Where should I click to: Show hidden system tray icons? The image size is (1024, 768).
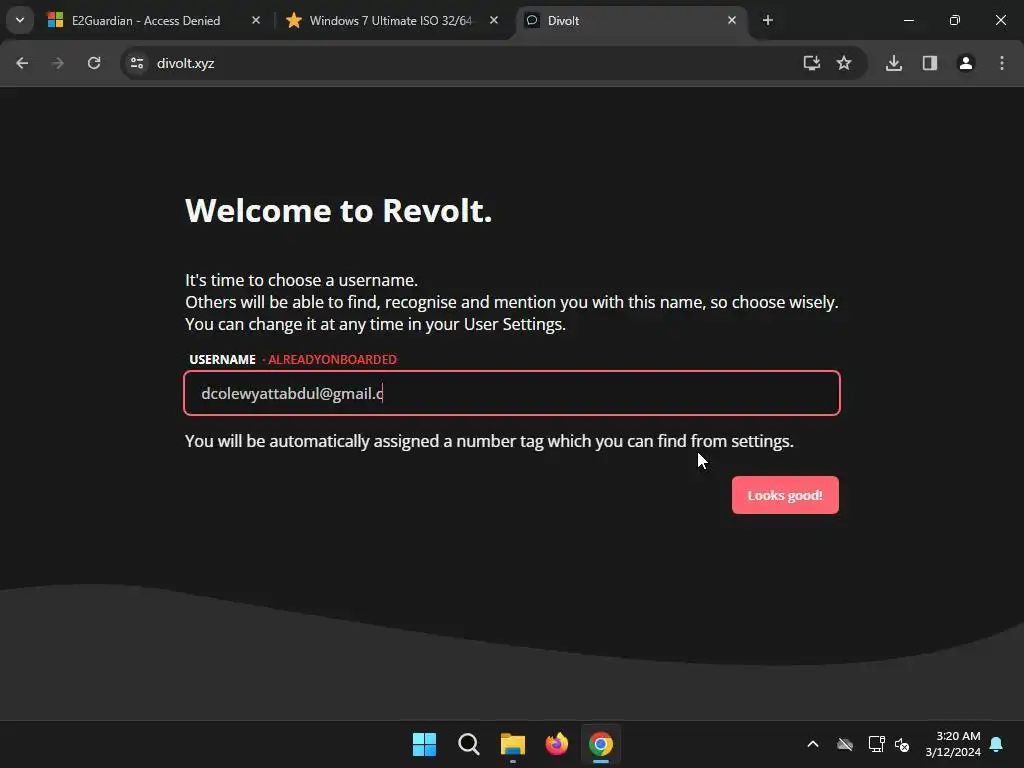click(x=813, y=744)
